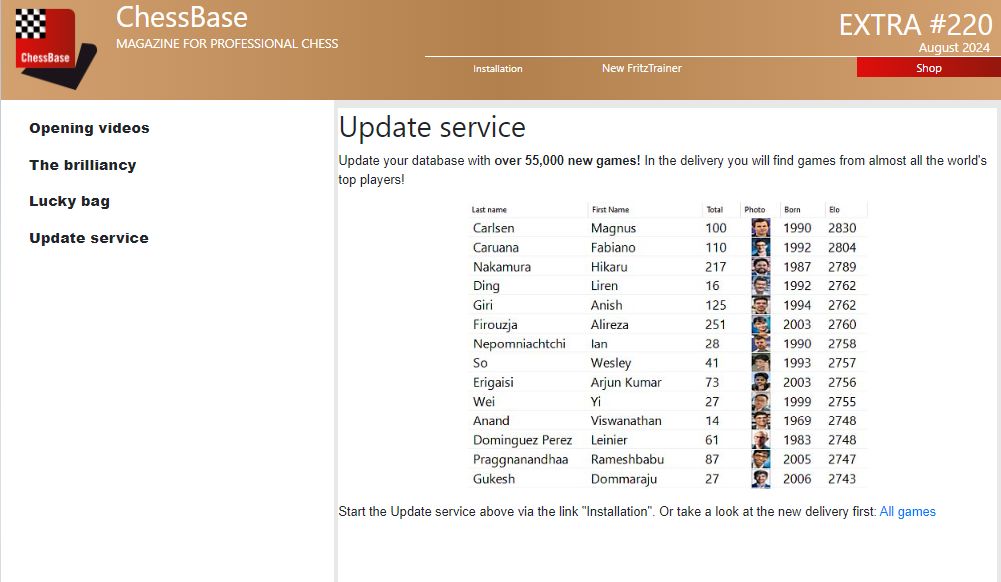Select the Nepomniachtchi last name cell
Image resolution: width=1001 pixels, height=582 pixels.
tap(519, 343)
